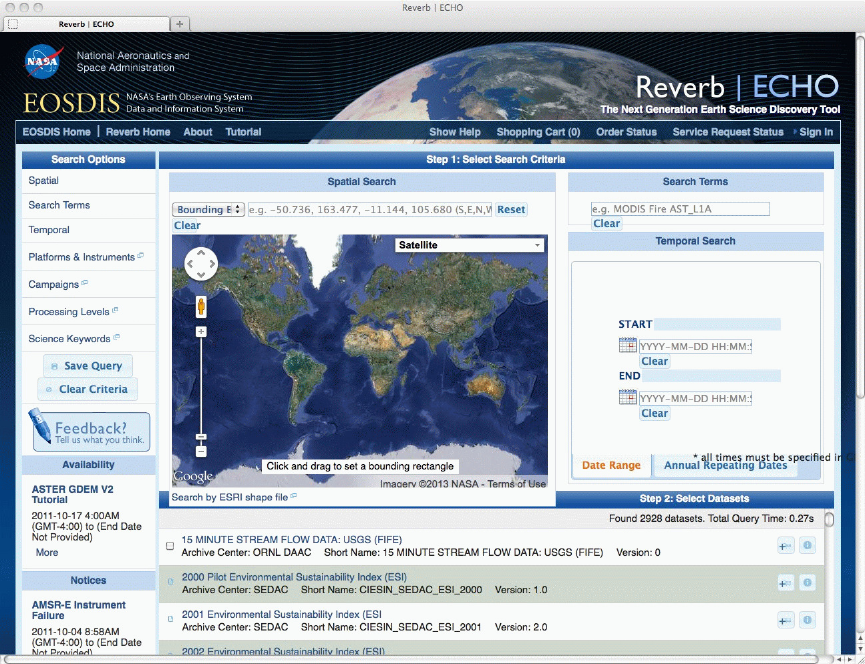
Task: Click popup icon next to Science Keywords
Action: pos(116,337)
